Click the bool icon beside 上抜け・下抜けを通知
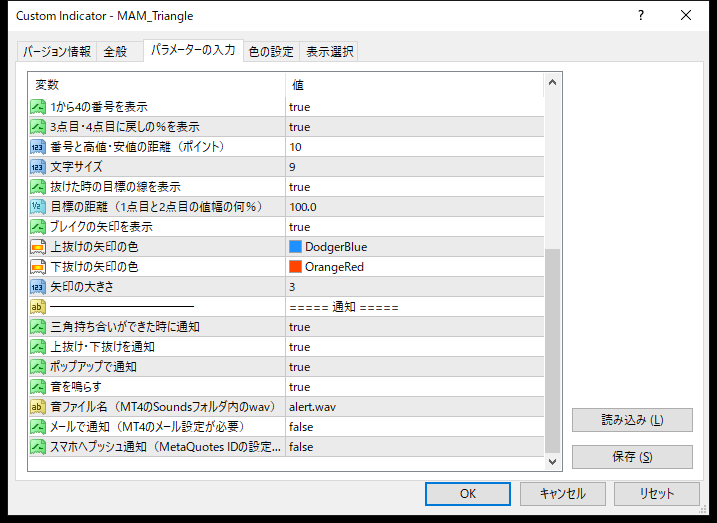 pos(38,347)
